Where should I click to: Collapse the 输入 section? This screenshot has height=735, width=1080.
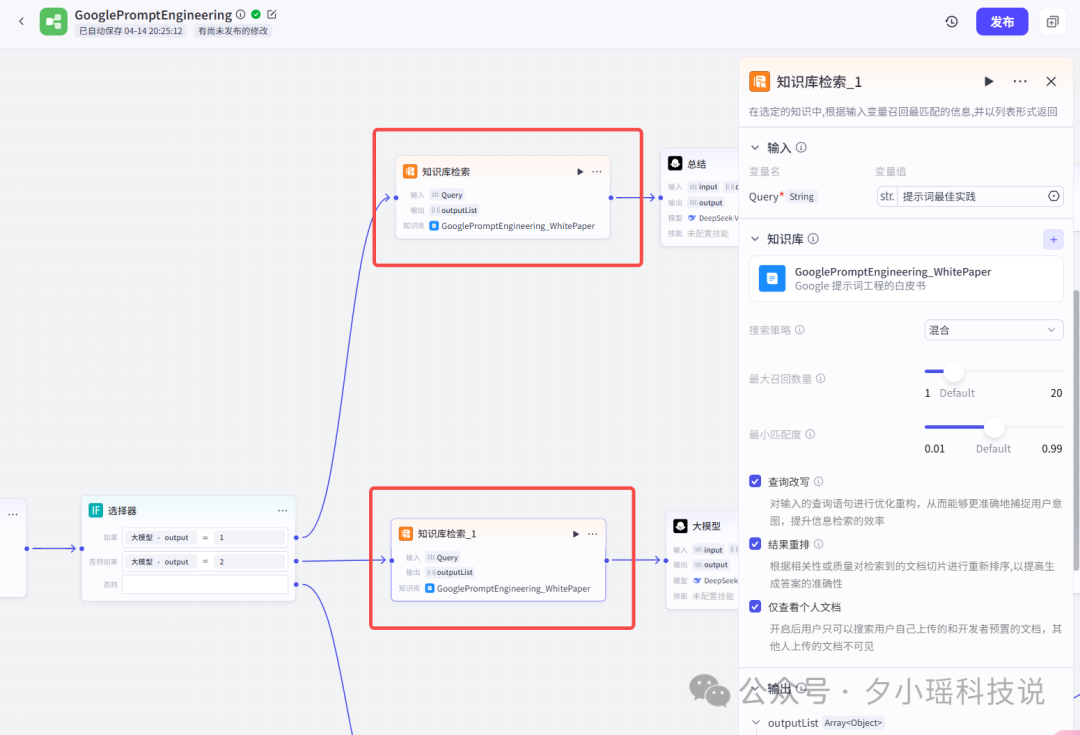tap(755, 147)
